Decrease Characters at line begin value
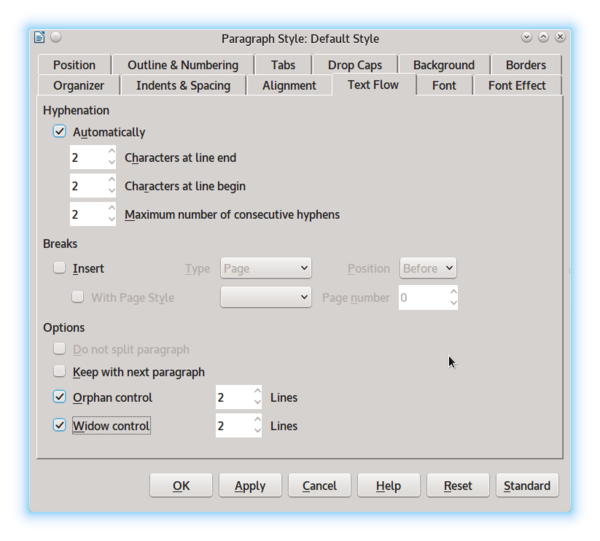The height and width of the screenshot is (541, 600). pyautogui.click(x=112, y=191)
